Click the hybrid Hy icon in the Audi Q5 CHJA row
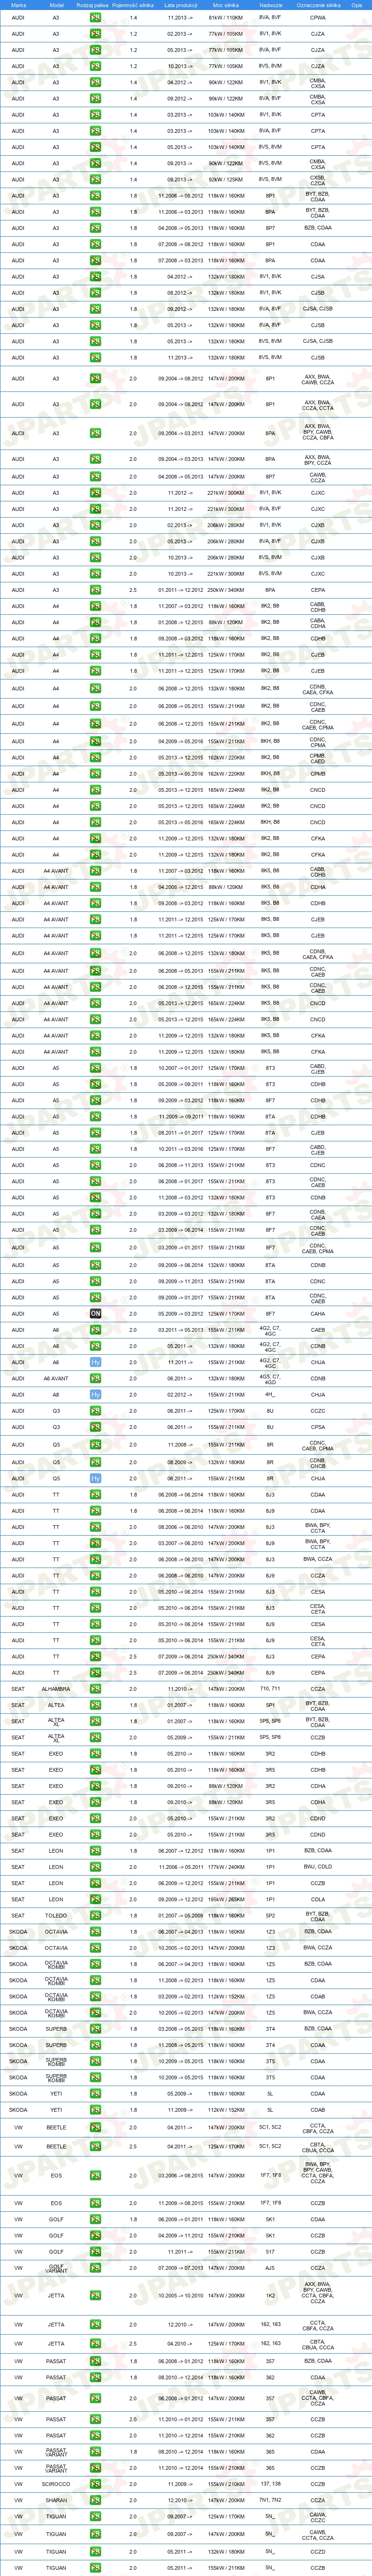This screenshot has height=2576, width=372. coord(96,1478)
